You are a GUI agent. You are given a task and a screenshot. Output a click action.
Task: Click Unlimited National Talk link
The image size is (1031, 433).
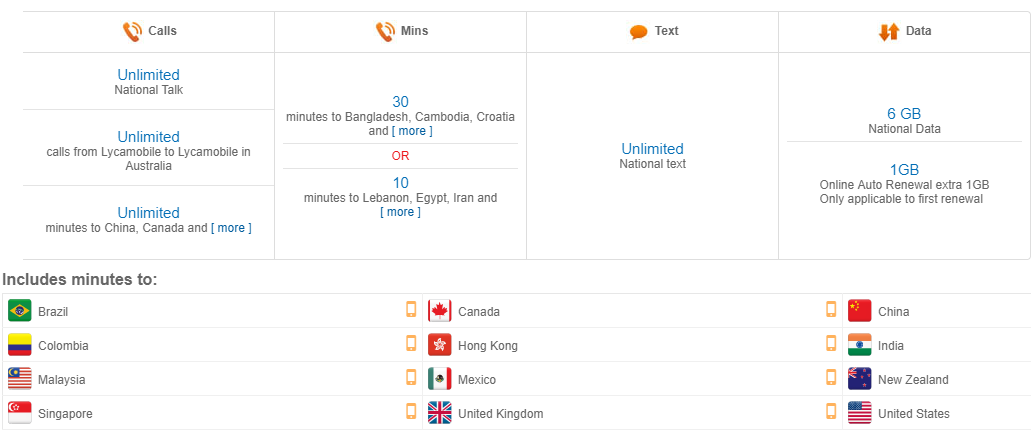pyautogui.click(x=149, y=81)
